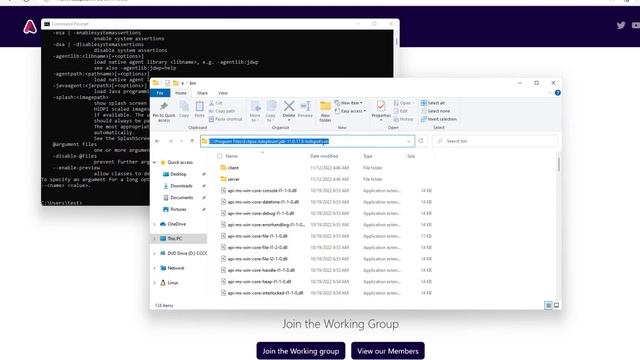
Task: Go up one folder level
Action: tap(192, 141)
